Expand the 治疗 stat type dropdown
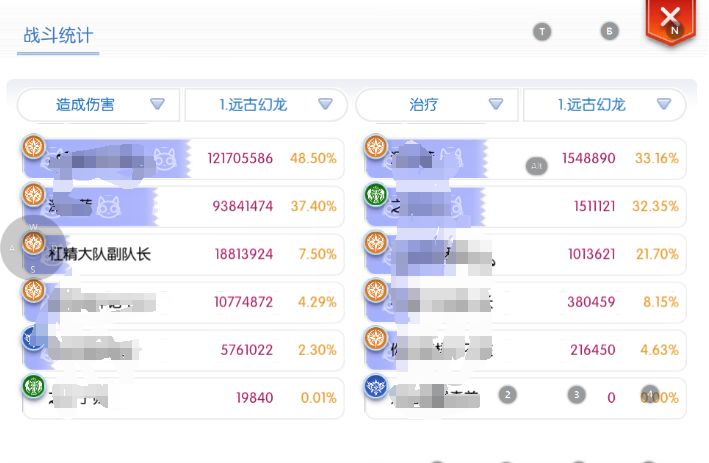The image size is (709, 463). tap(437, 104)
